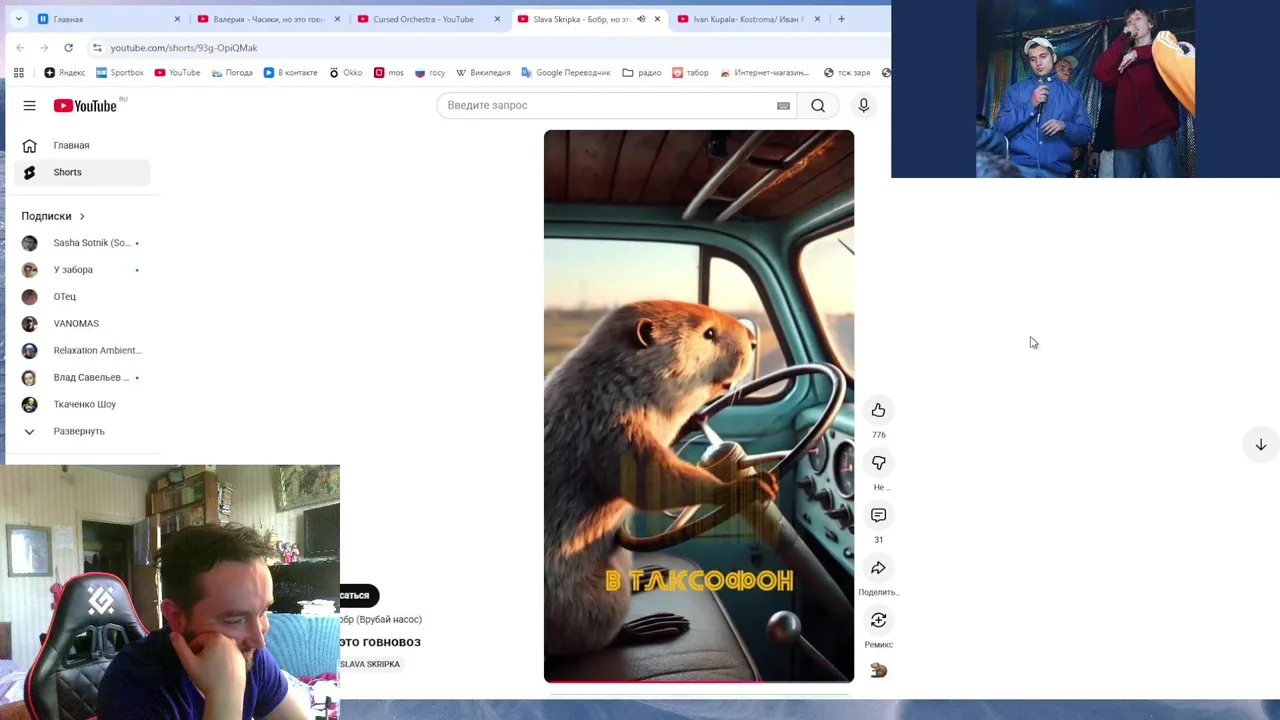Open the госу bookmark

(430, 72)
